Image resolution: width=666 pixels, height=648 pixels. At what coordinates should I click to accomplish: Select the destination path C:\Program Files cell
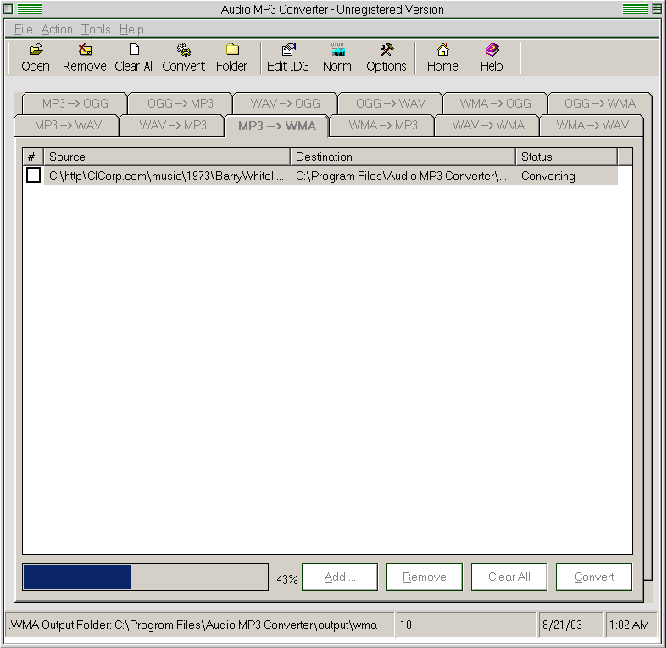click(402, 176)
